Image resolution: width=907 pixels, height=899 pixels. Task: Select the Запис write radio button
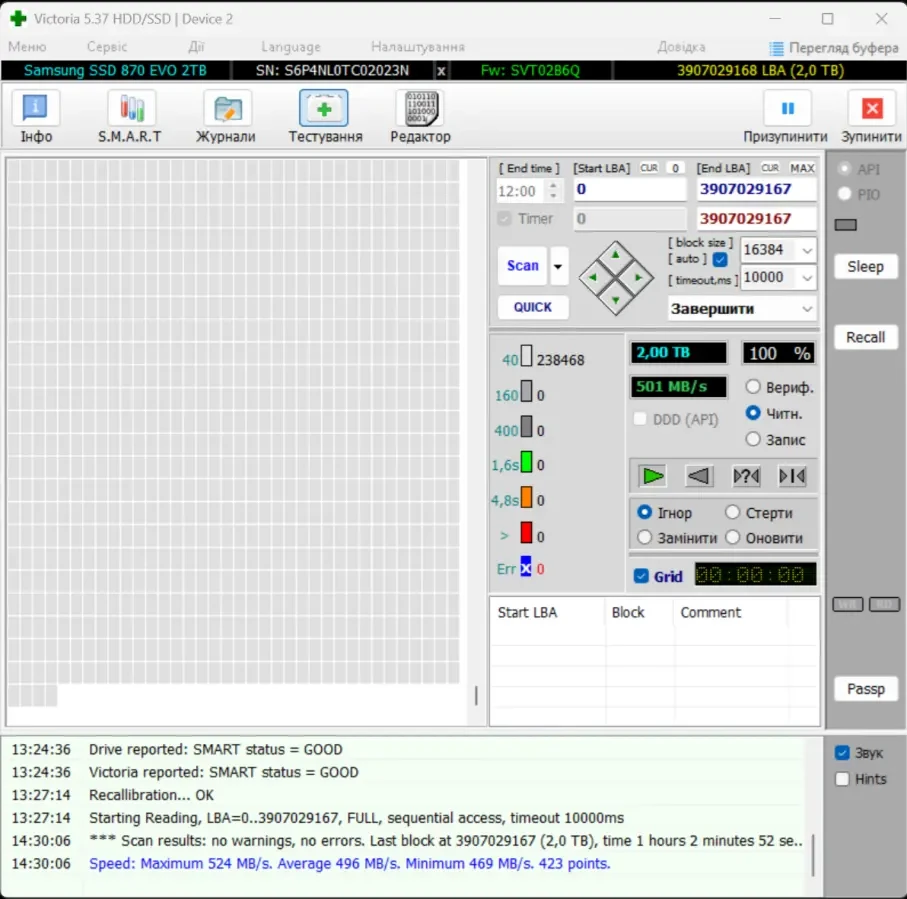click(753, 439)
